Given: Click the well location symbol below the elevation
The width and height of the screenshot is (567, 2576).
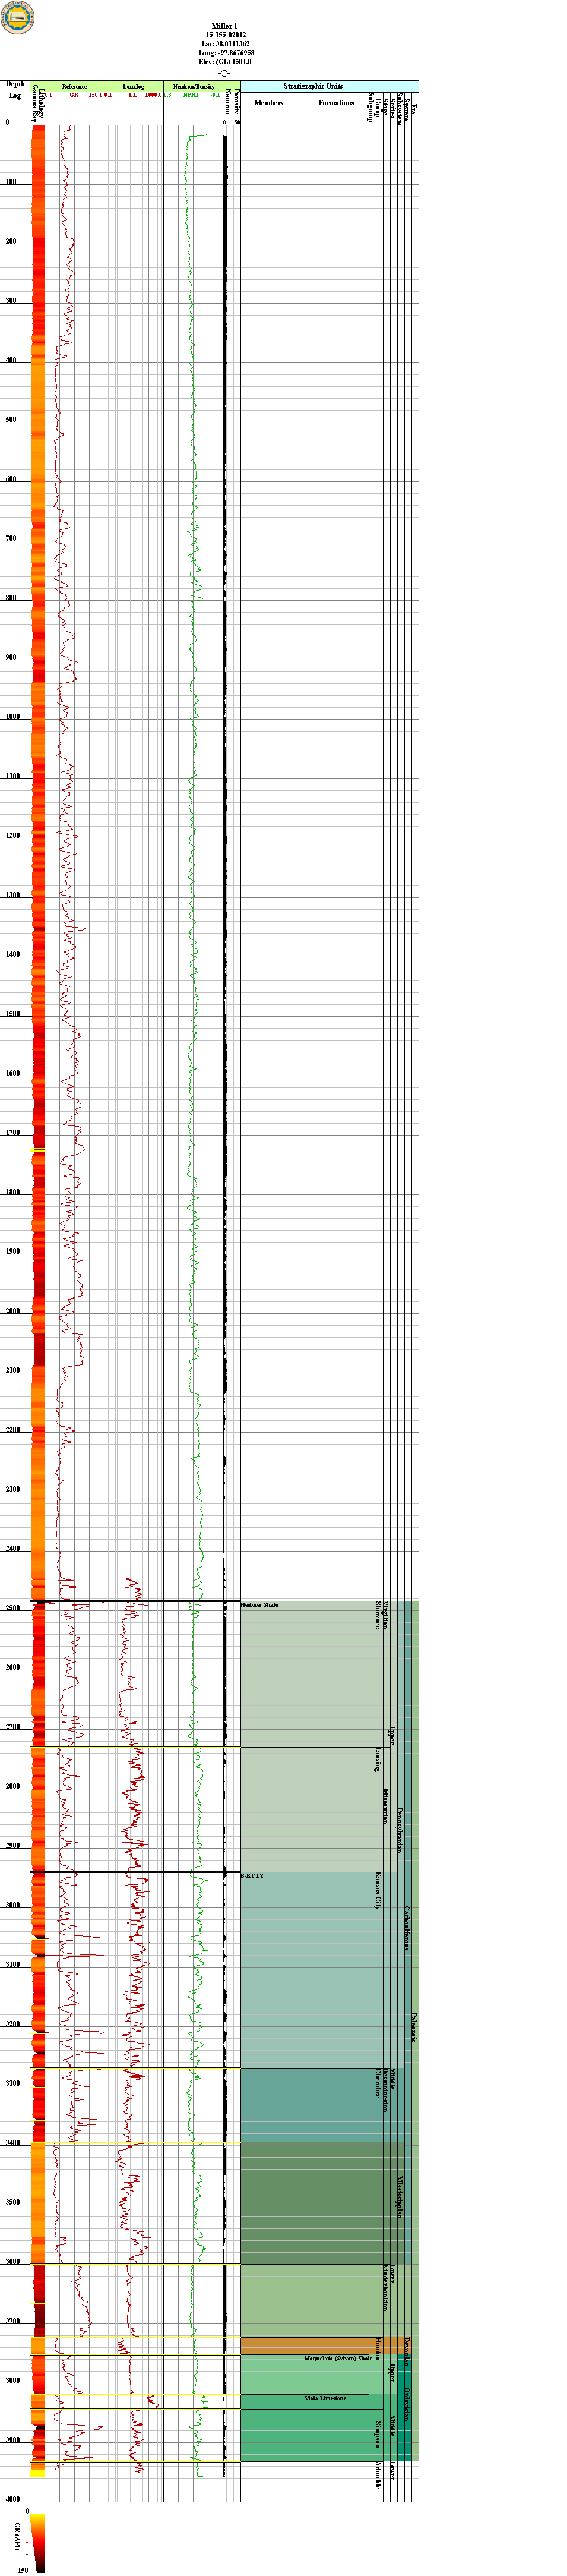Looking at the screenshot, I should [x=225, y=73].
